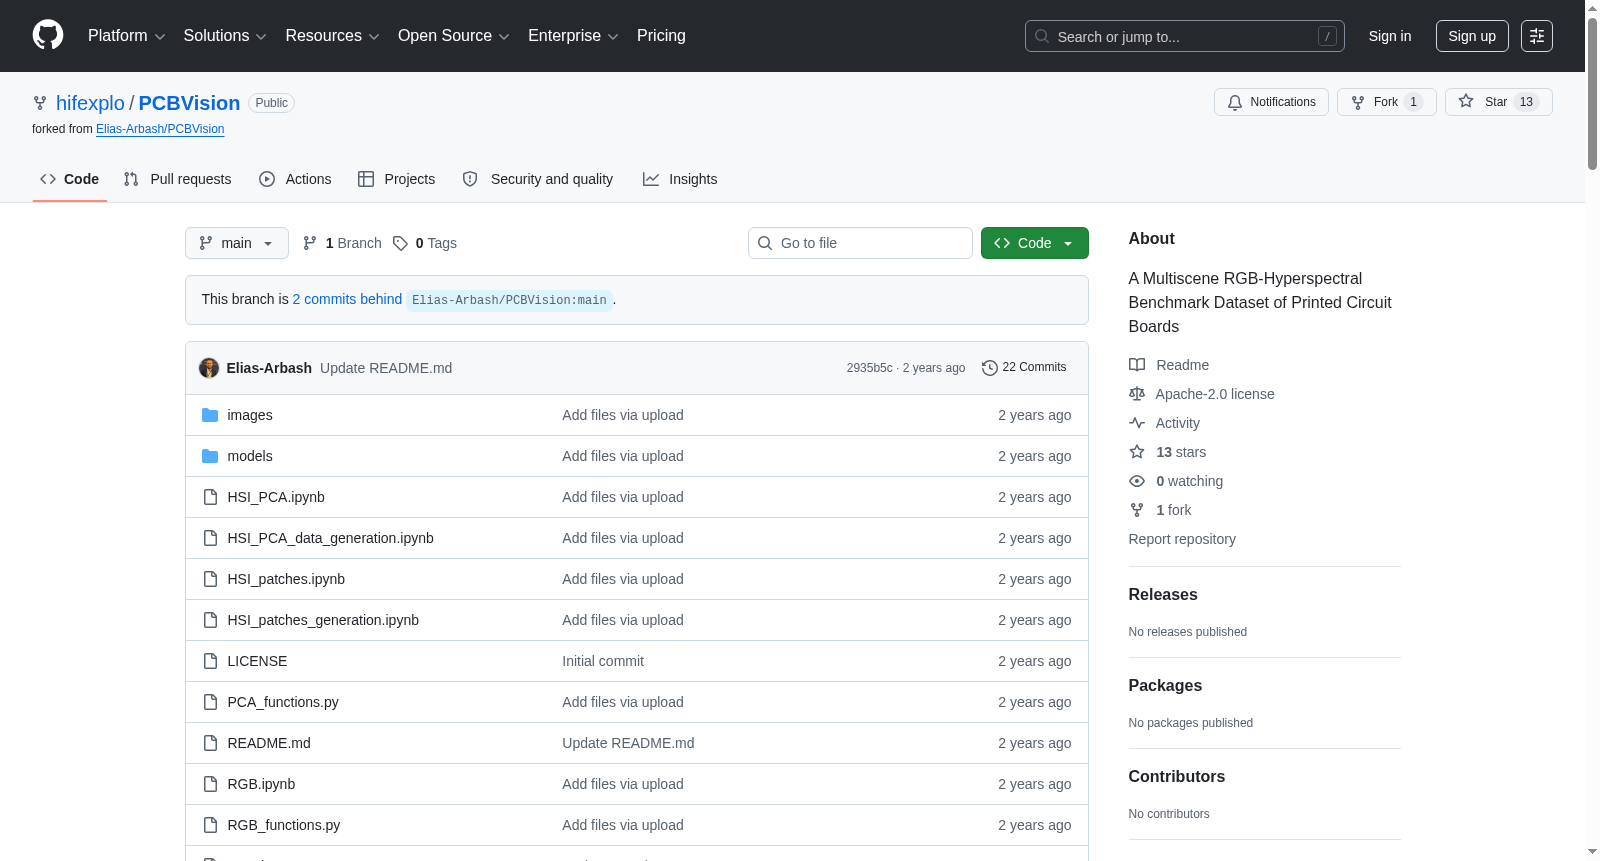The width and height of the screenshot is (1600, 861).
Task: Click the Sign in link
Action: [x=1390, y=36]
